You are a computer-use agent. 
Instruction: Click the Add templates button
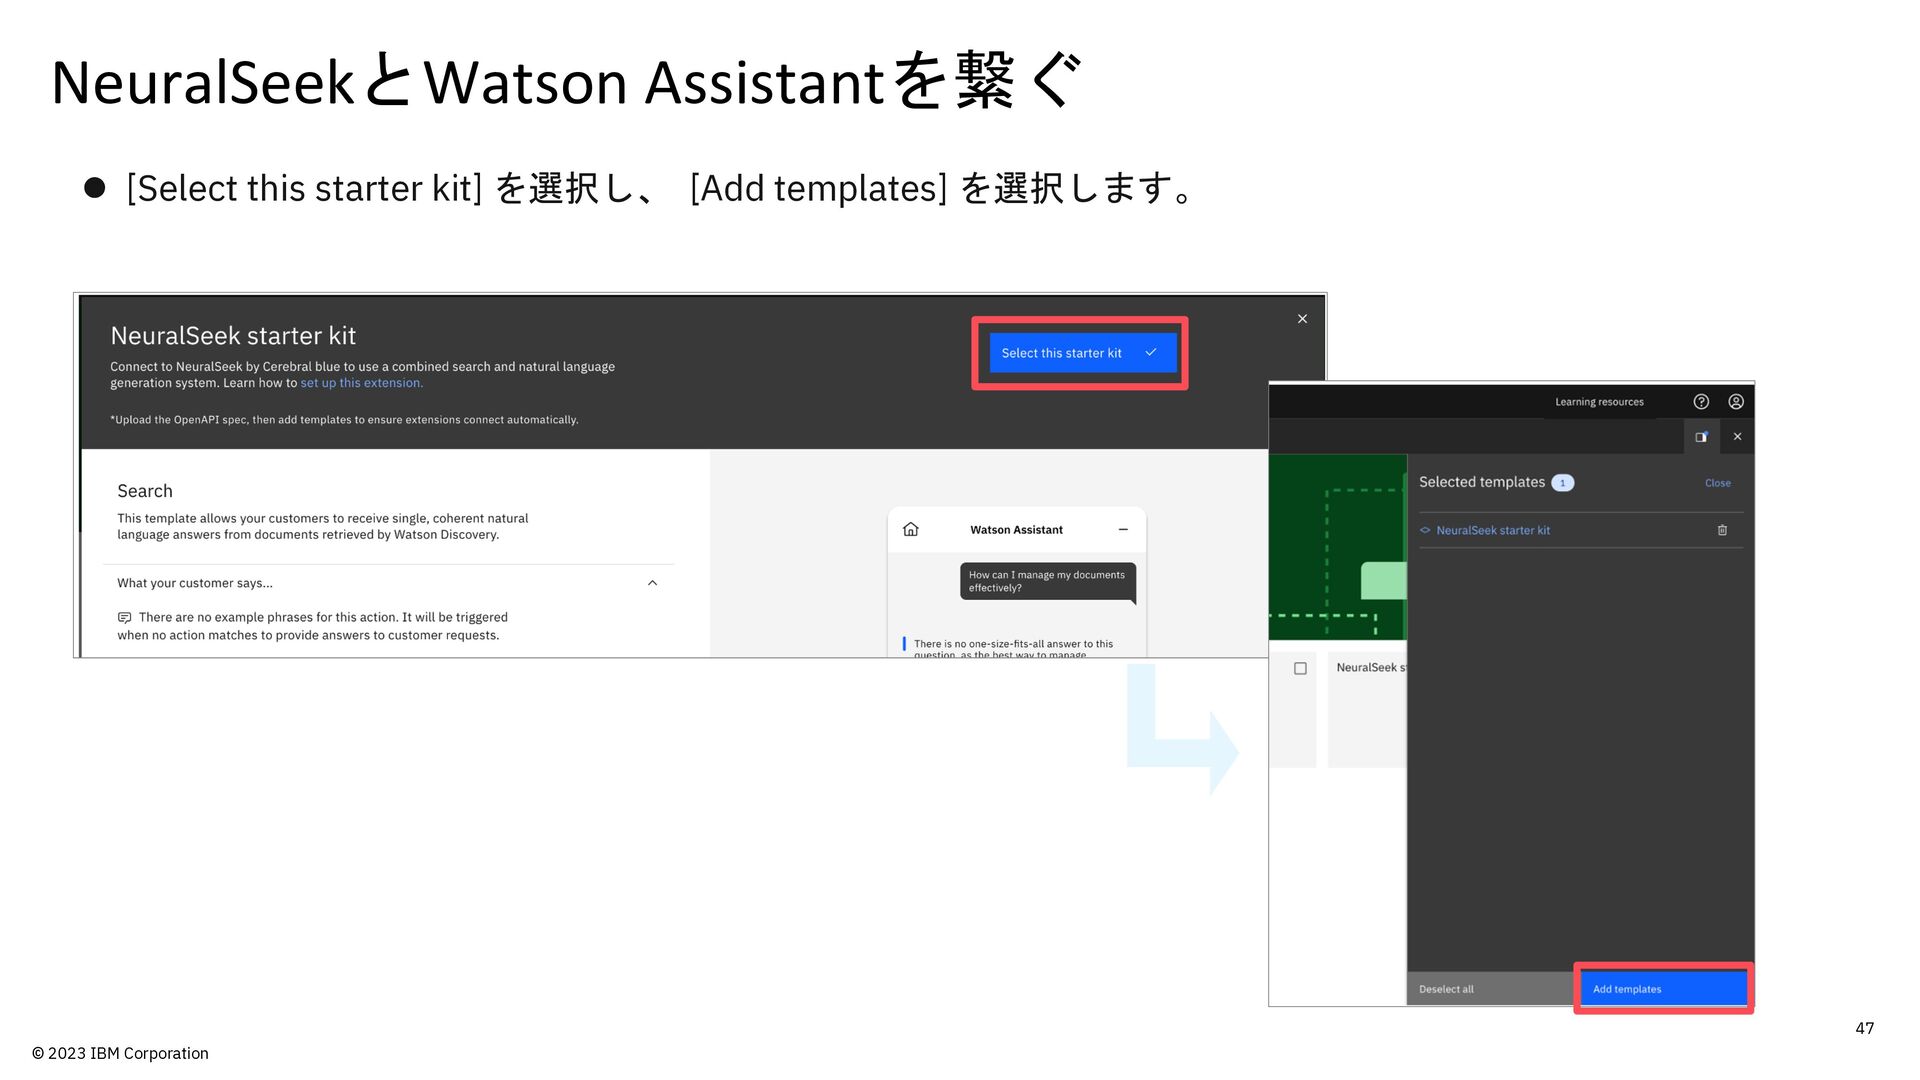coord(1664,989)
